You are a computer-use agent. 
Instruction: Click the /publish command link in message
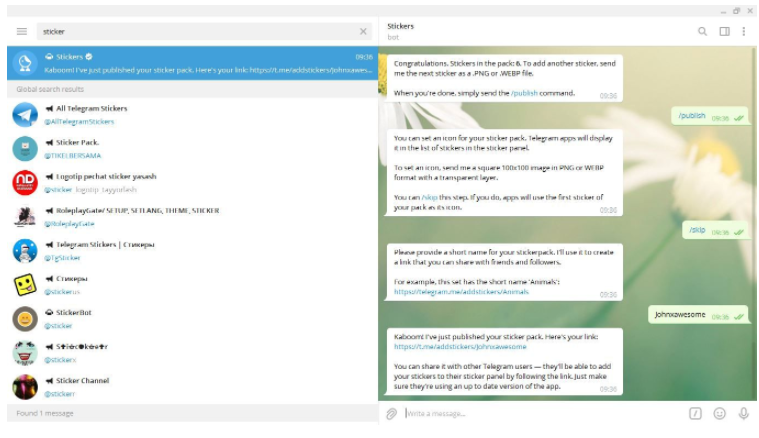click(524, 93)
